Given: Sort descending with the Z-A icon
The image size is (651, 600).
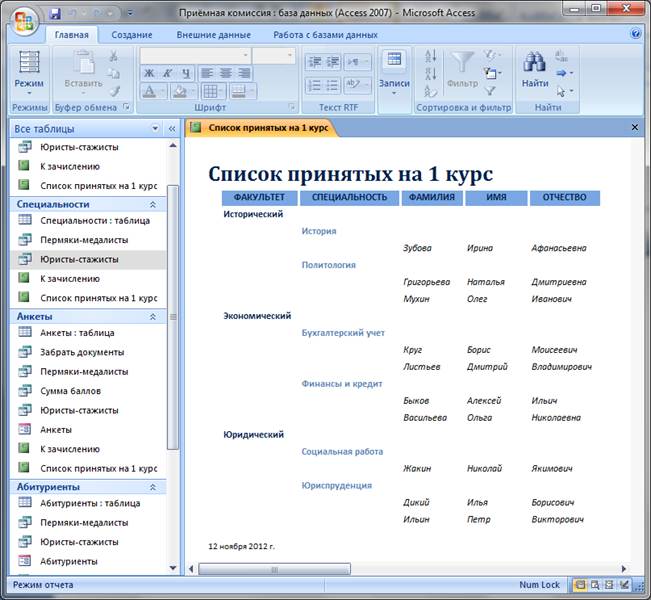Looking at the screenshot, I should point(431,73).
